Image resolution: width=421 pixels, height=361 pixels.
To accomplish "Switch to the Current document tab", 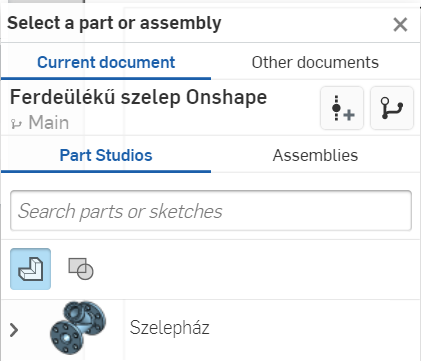I will (106, 62).
